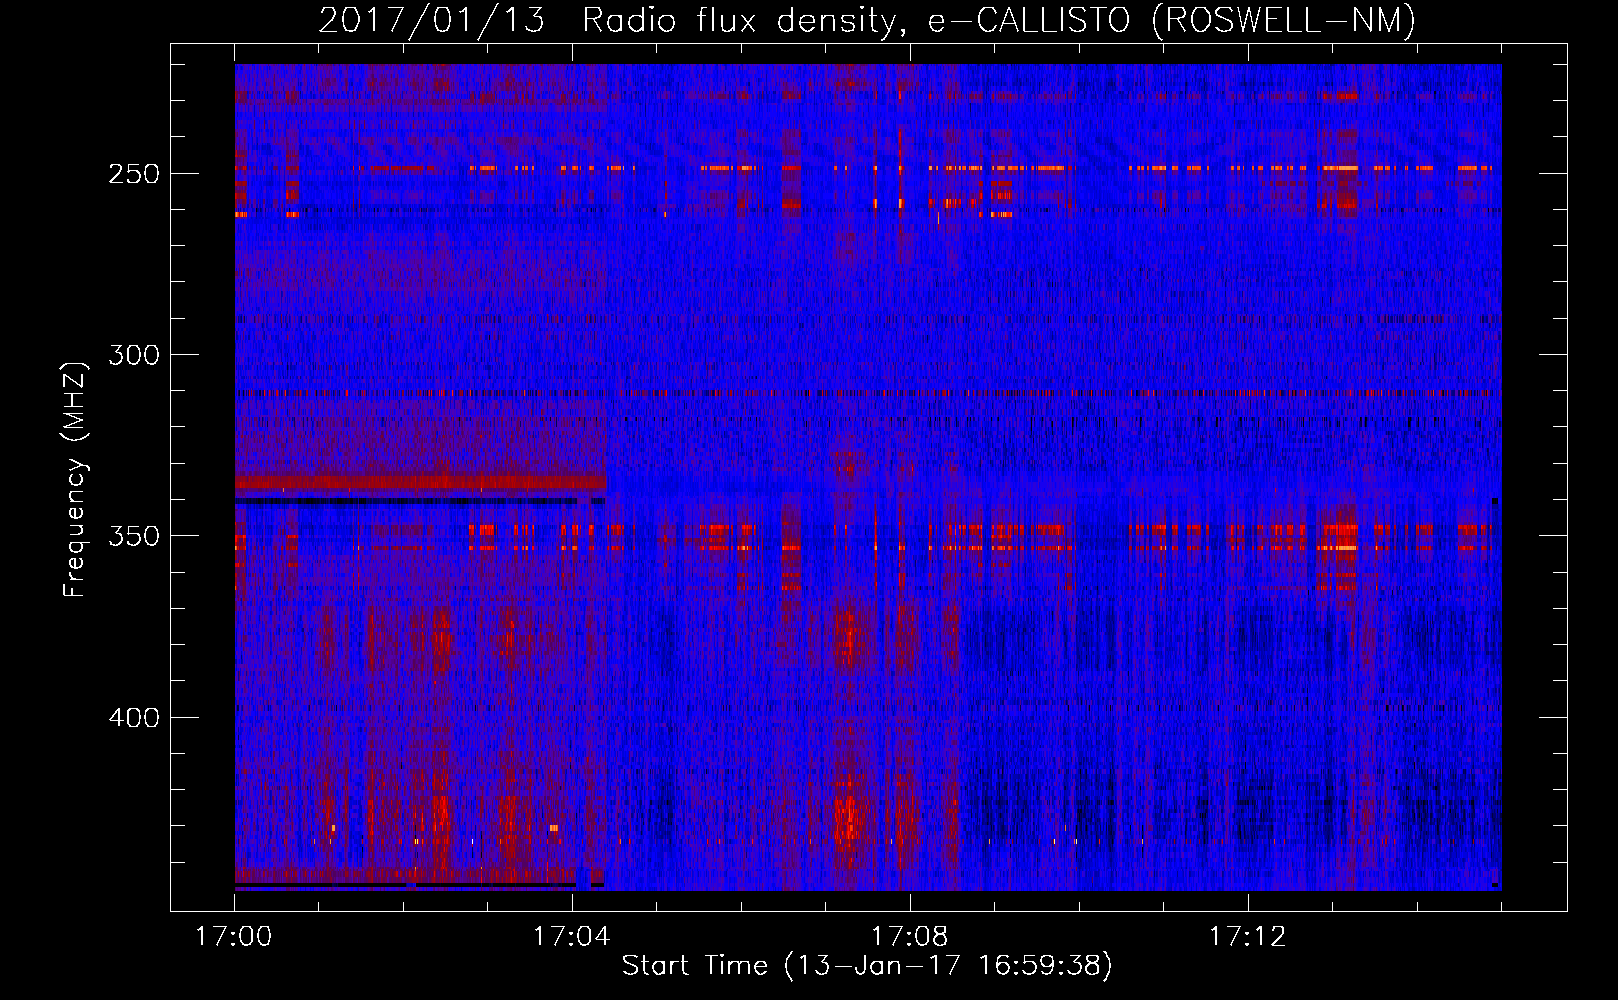Click the 17:04 time tick label
1618x1000 pixels.
click(x=572, y=937)
